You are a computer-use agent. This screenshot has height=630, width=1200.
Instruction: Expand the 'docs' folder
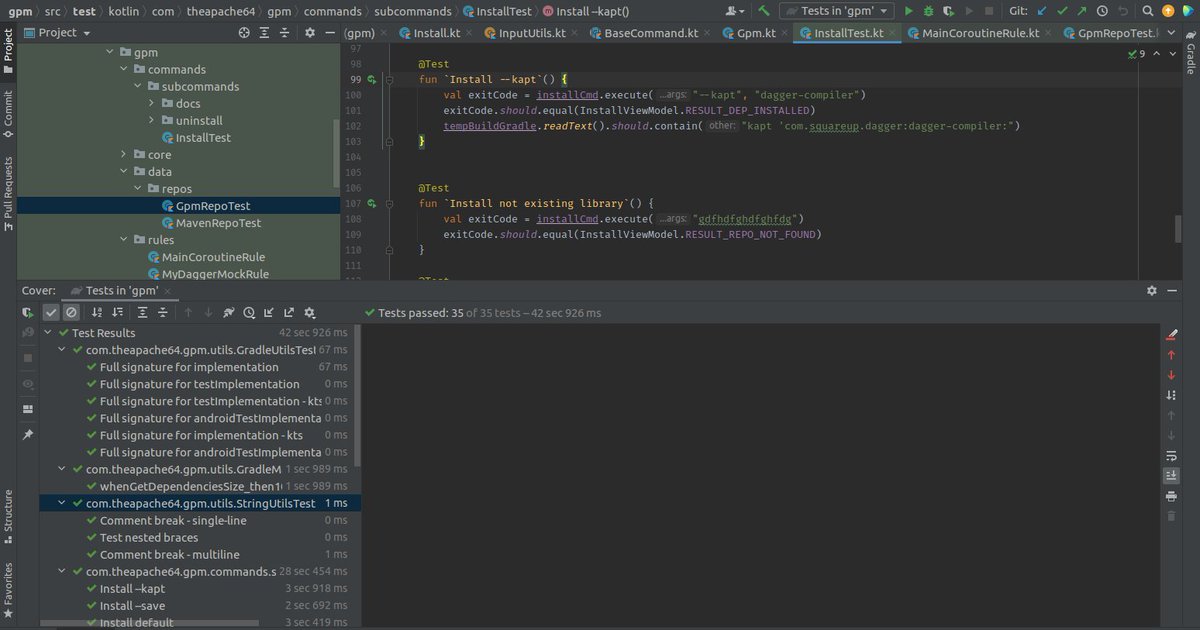(x=152, y=104)
